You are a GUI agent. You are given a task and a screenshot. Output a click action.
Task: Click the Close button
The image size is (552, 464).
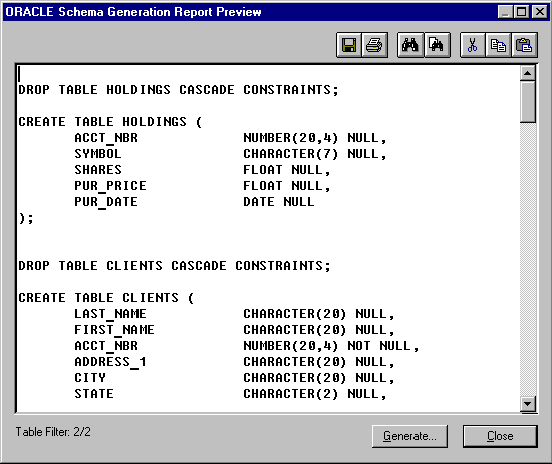[x=500, y=436]
